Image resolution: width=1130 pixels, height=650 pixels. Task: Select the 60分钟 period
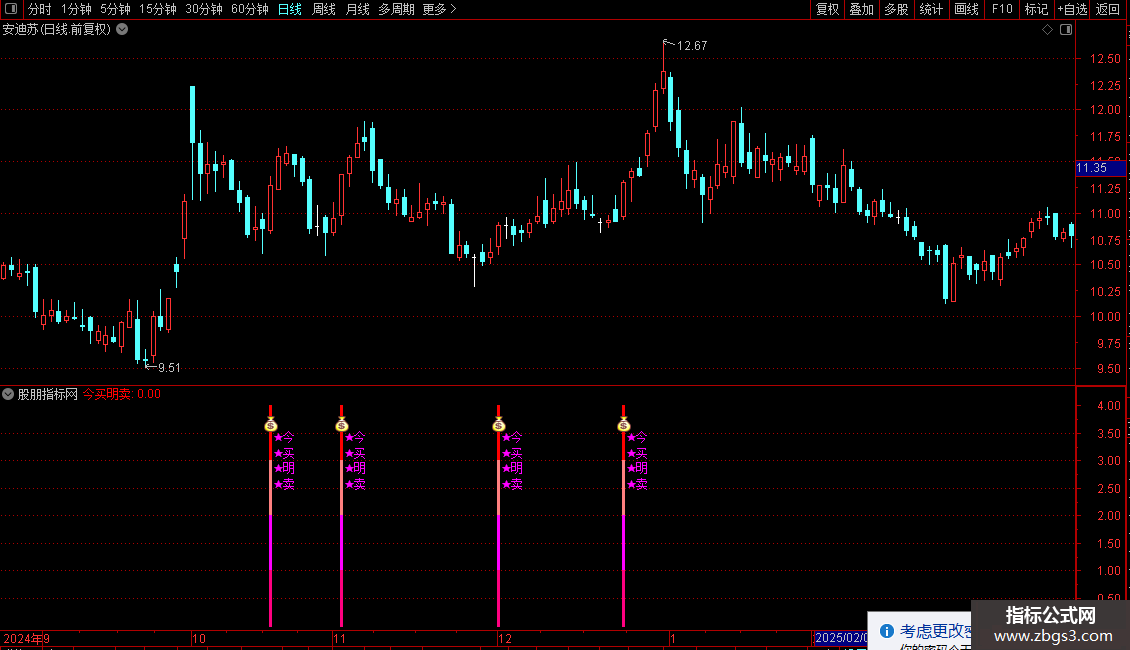tap(250, 9)
